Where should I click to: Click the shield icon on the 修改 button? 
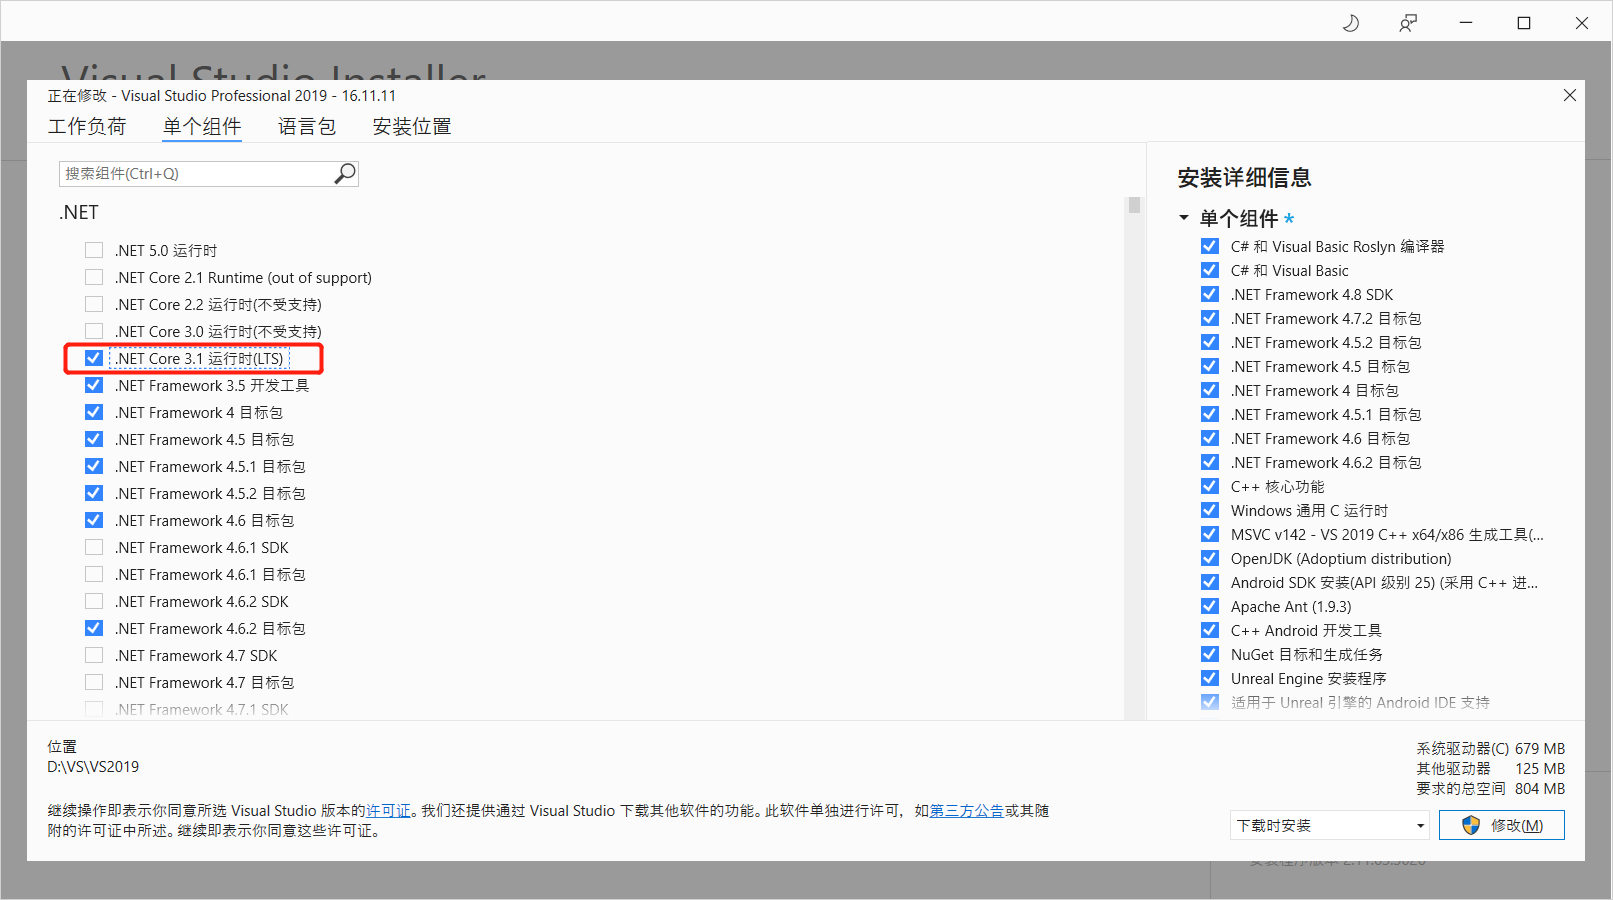click(1469, 825)
